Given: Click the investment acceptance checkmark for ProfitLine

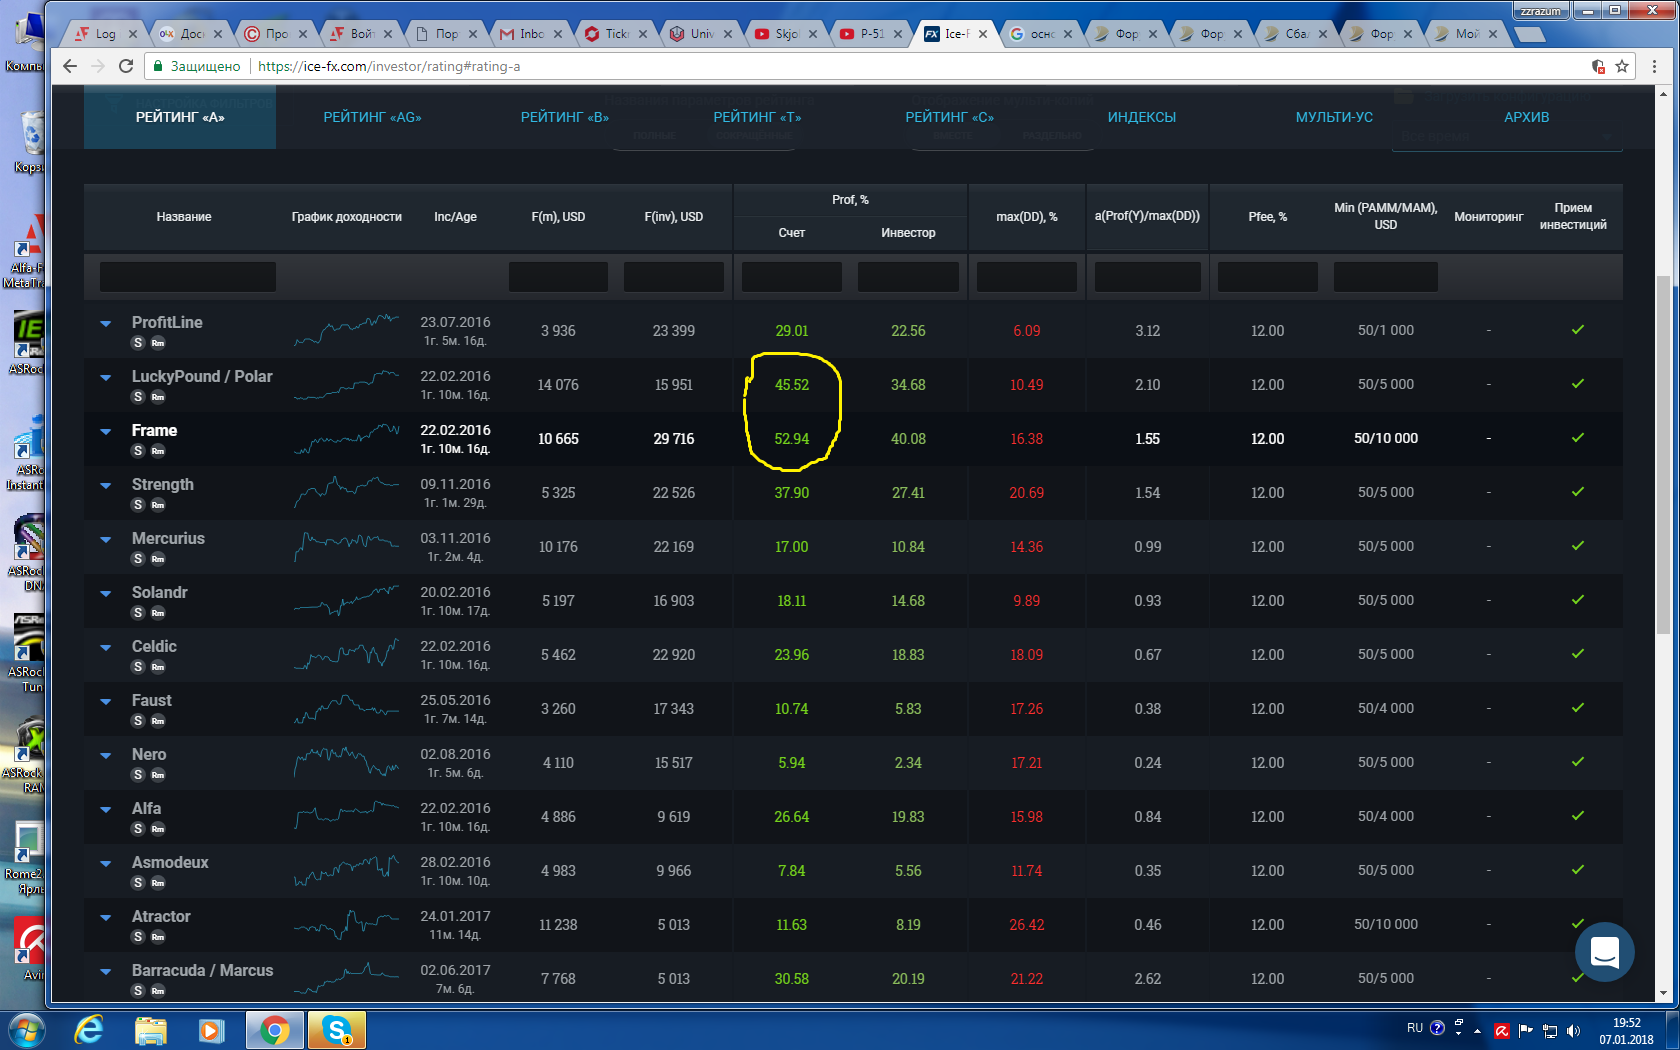Looking at the screenshot, I should 1577,330.
